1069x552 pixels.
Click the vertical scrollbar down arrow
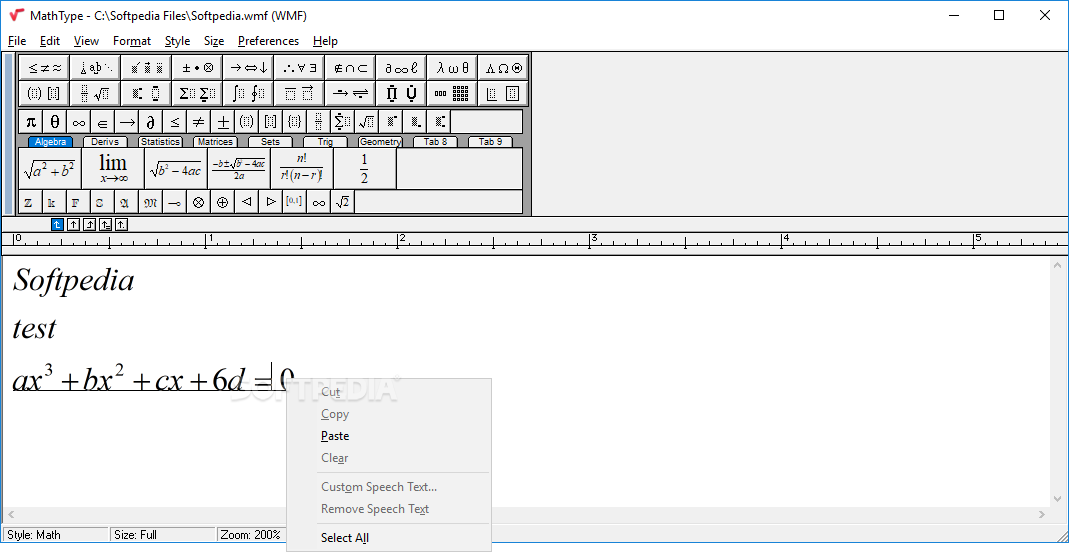(1057, 499)
